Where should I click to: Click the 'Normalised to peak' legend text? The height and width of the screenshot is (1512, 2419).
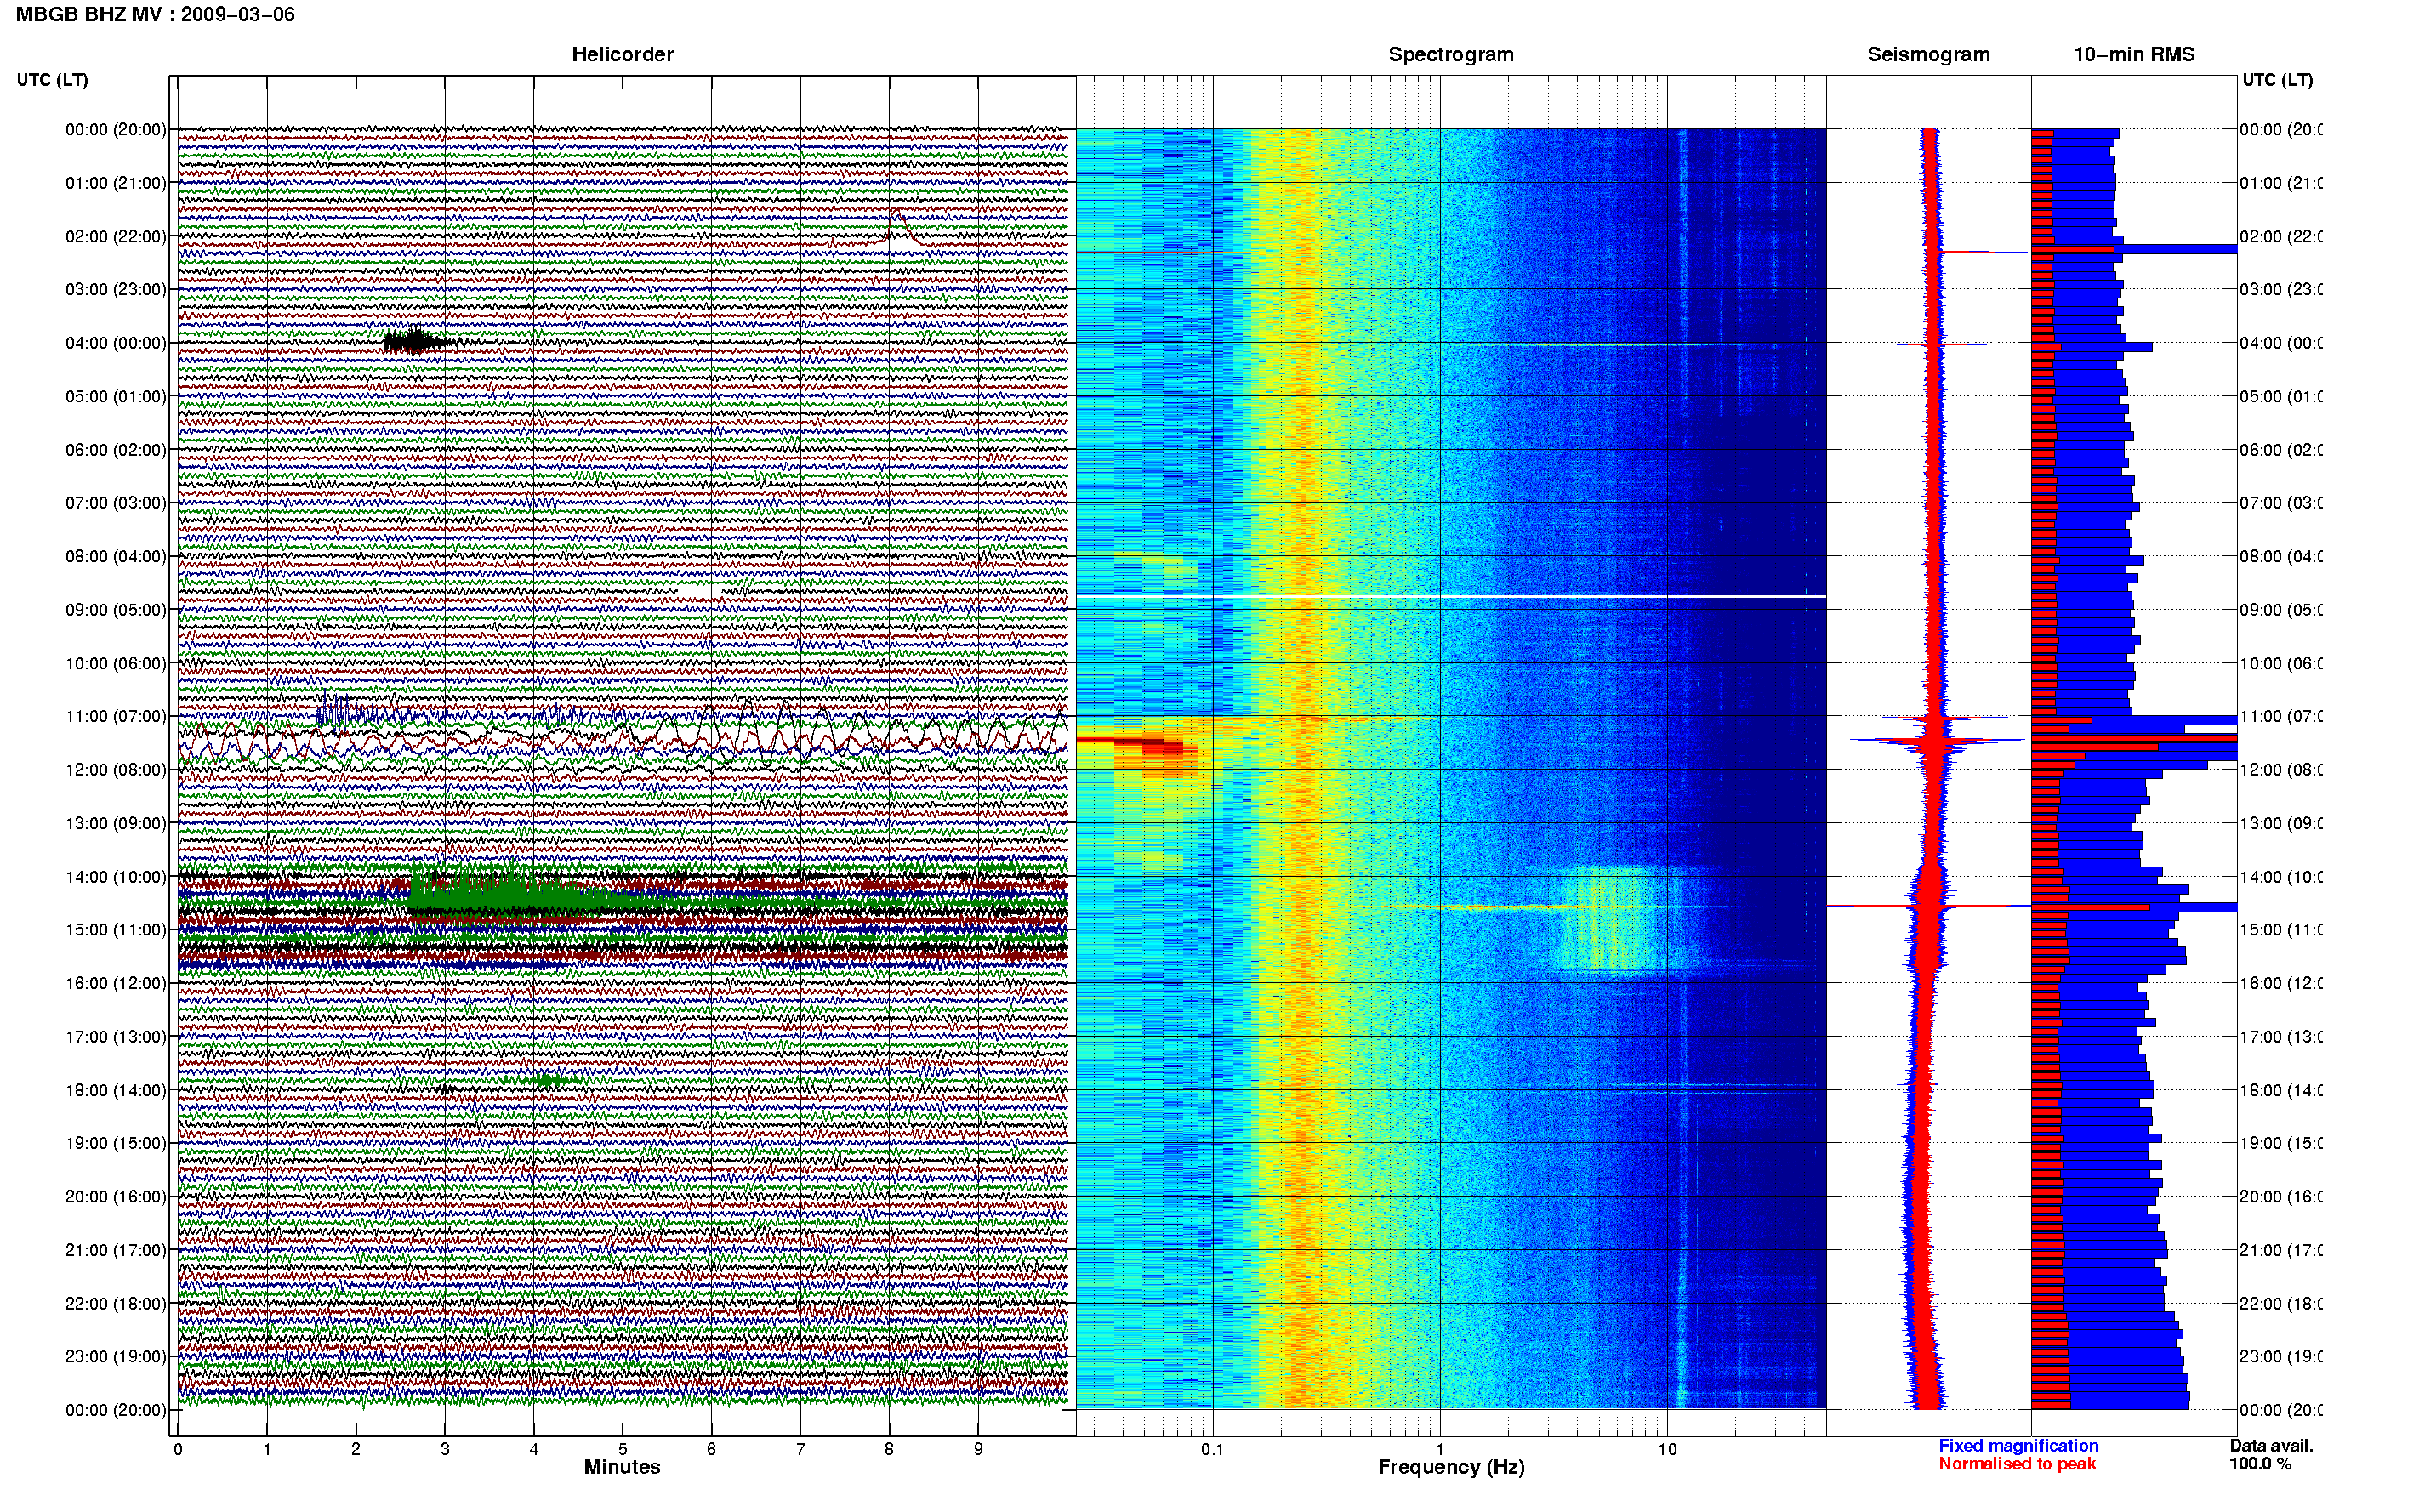coord(2017,1464)
